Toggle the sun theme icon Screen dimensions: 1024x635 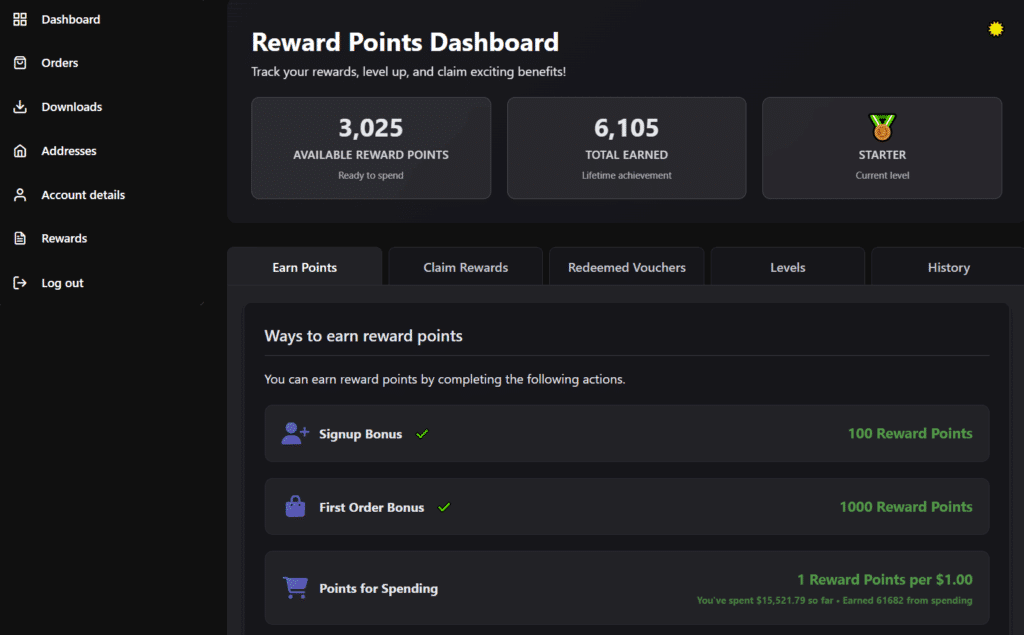point(995,29)
